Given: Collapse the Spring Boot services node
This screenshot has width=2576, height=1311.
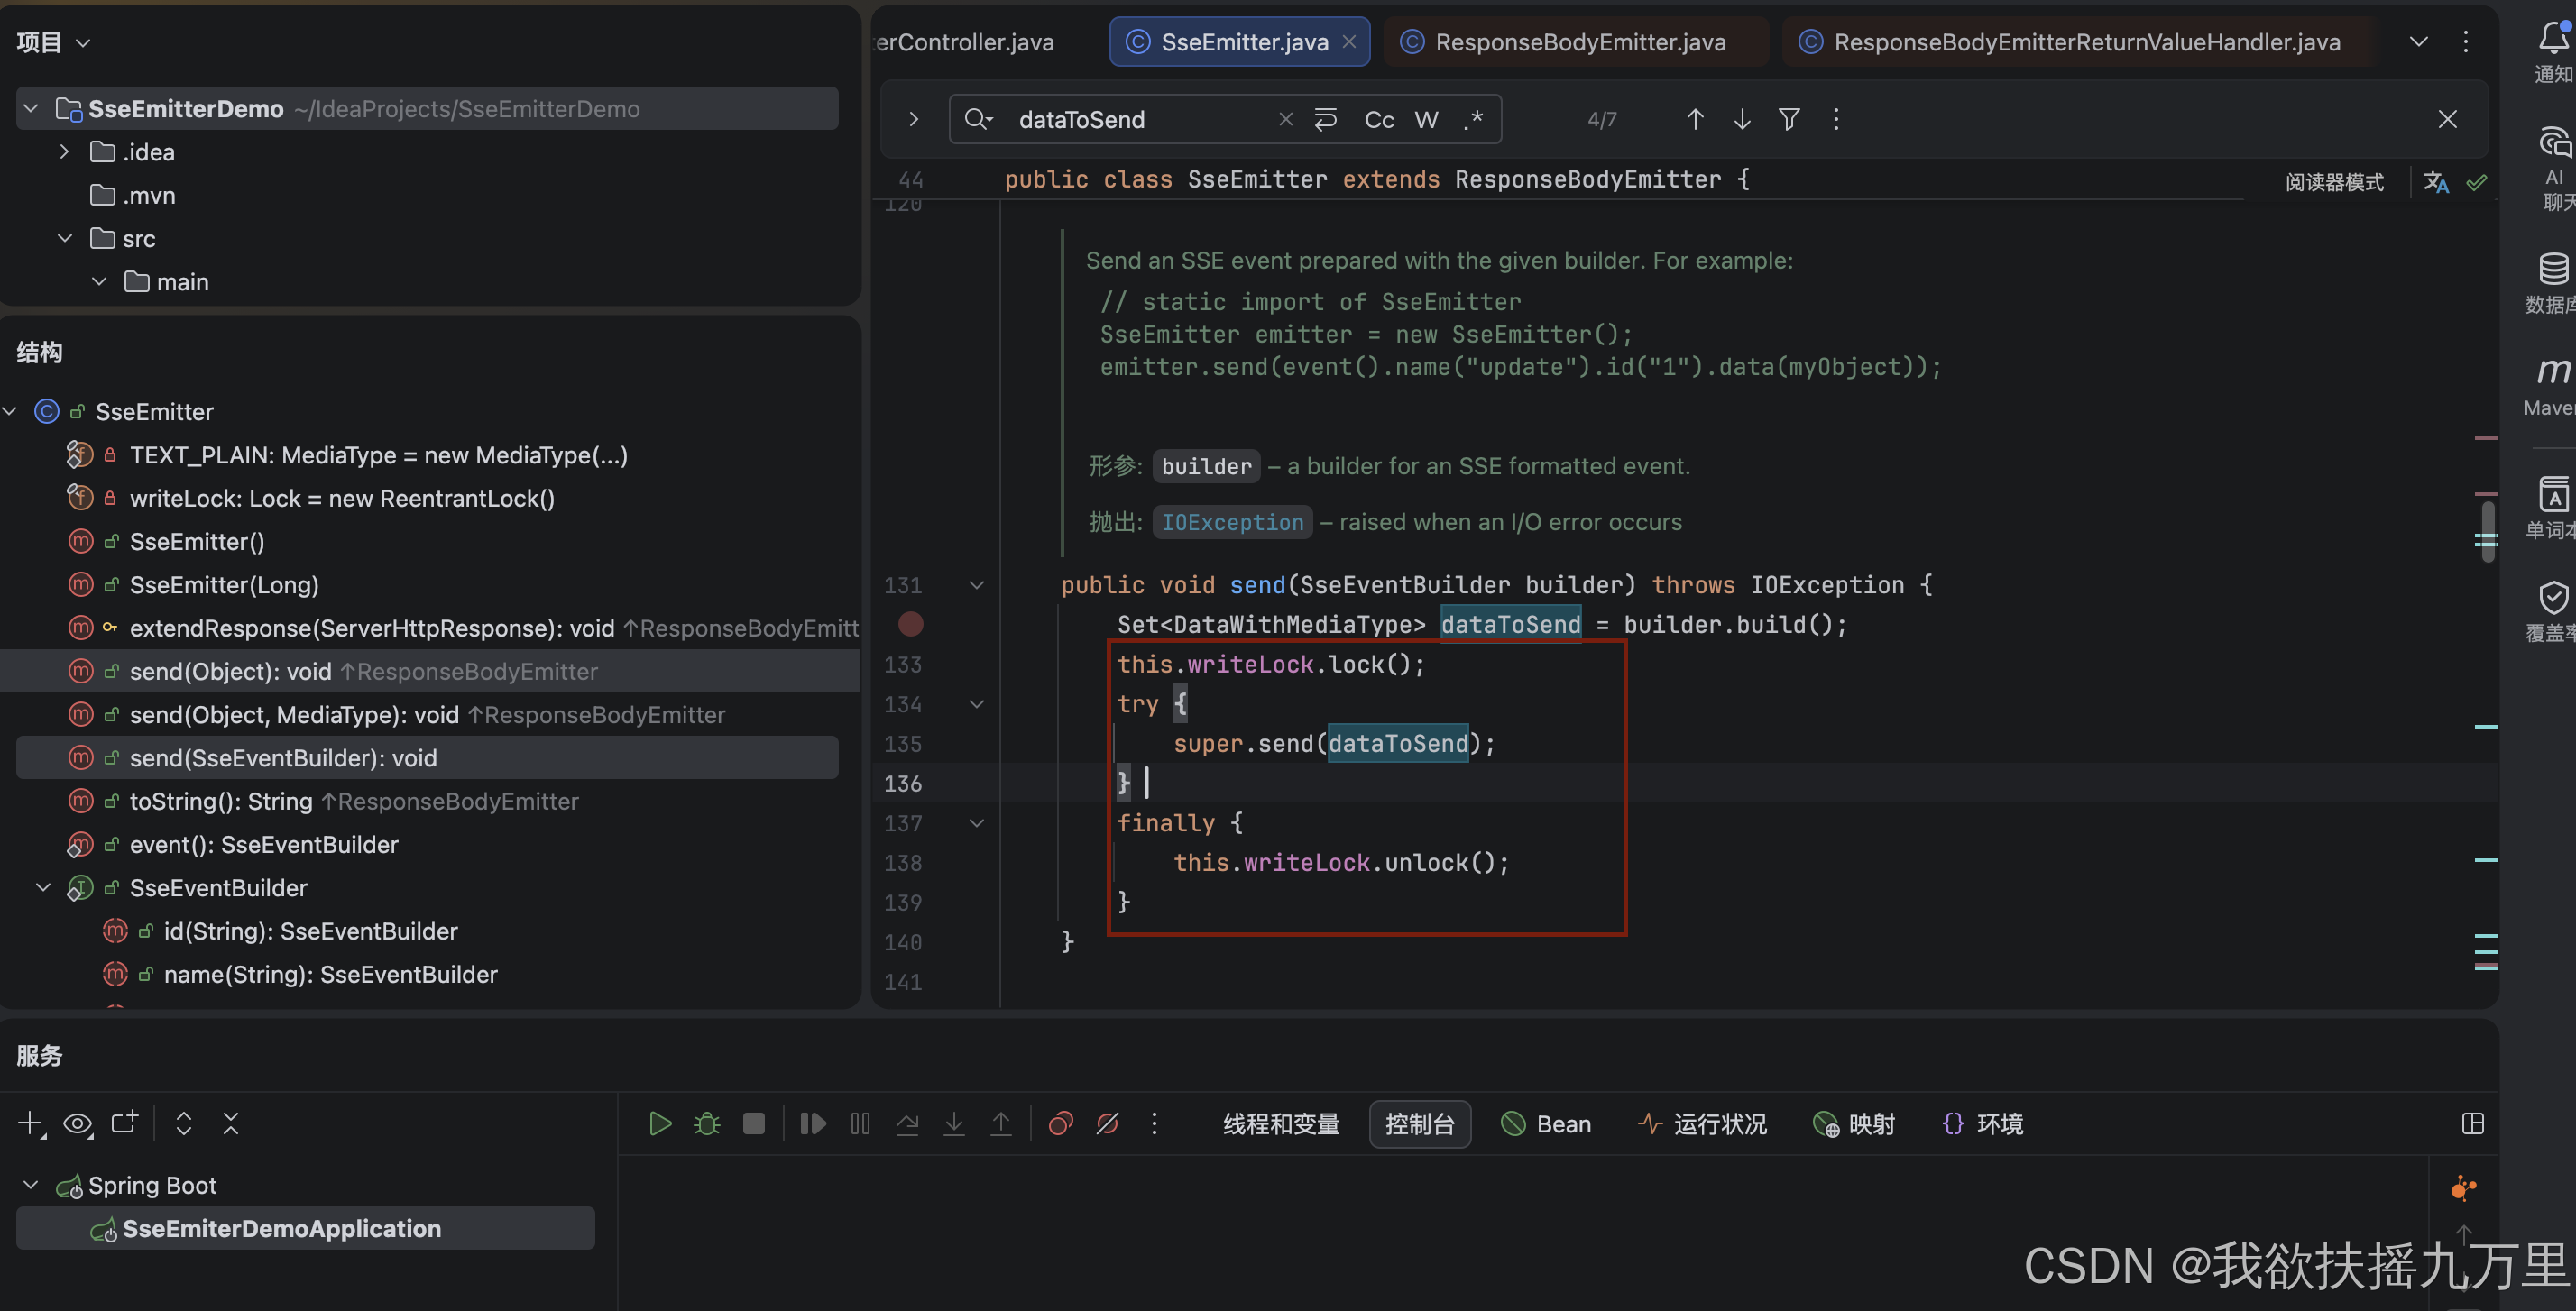Looking at the screenshot, I should coord(31,1185).
